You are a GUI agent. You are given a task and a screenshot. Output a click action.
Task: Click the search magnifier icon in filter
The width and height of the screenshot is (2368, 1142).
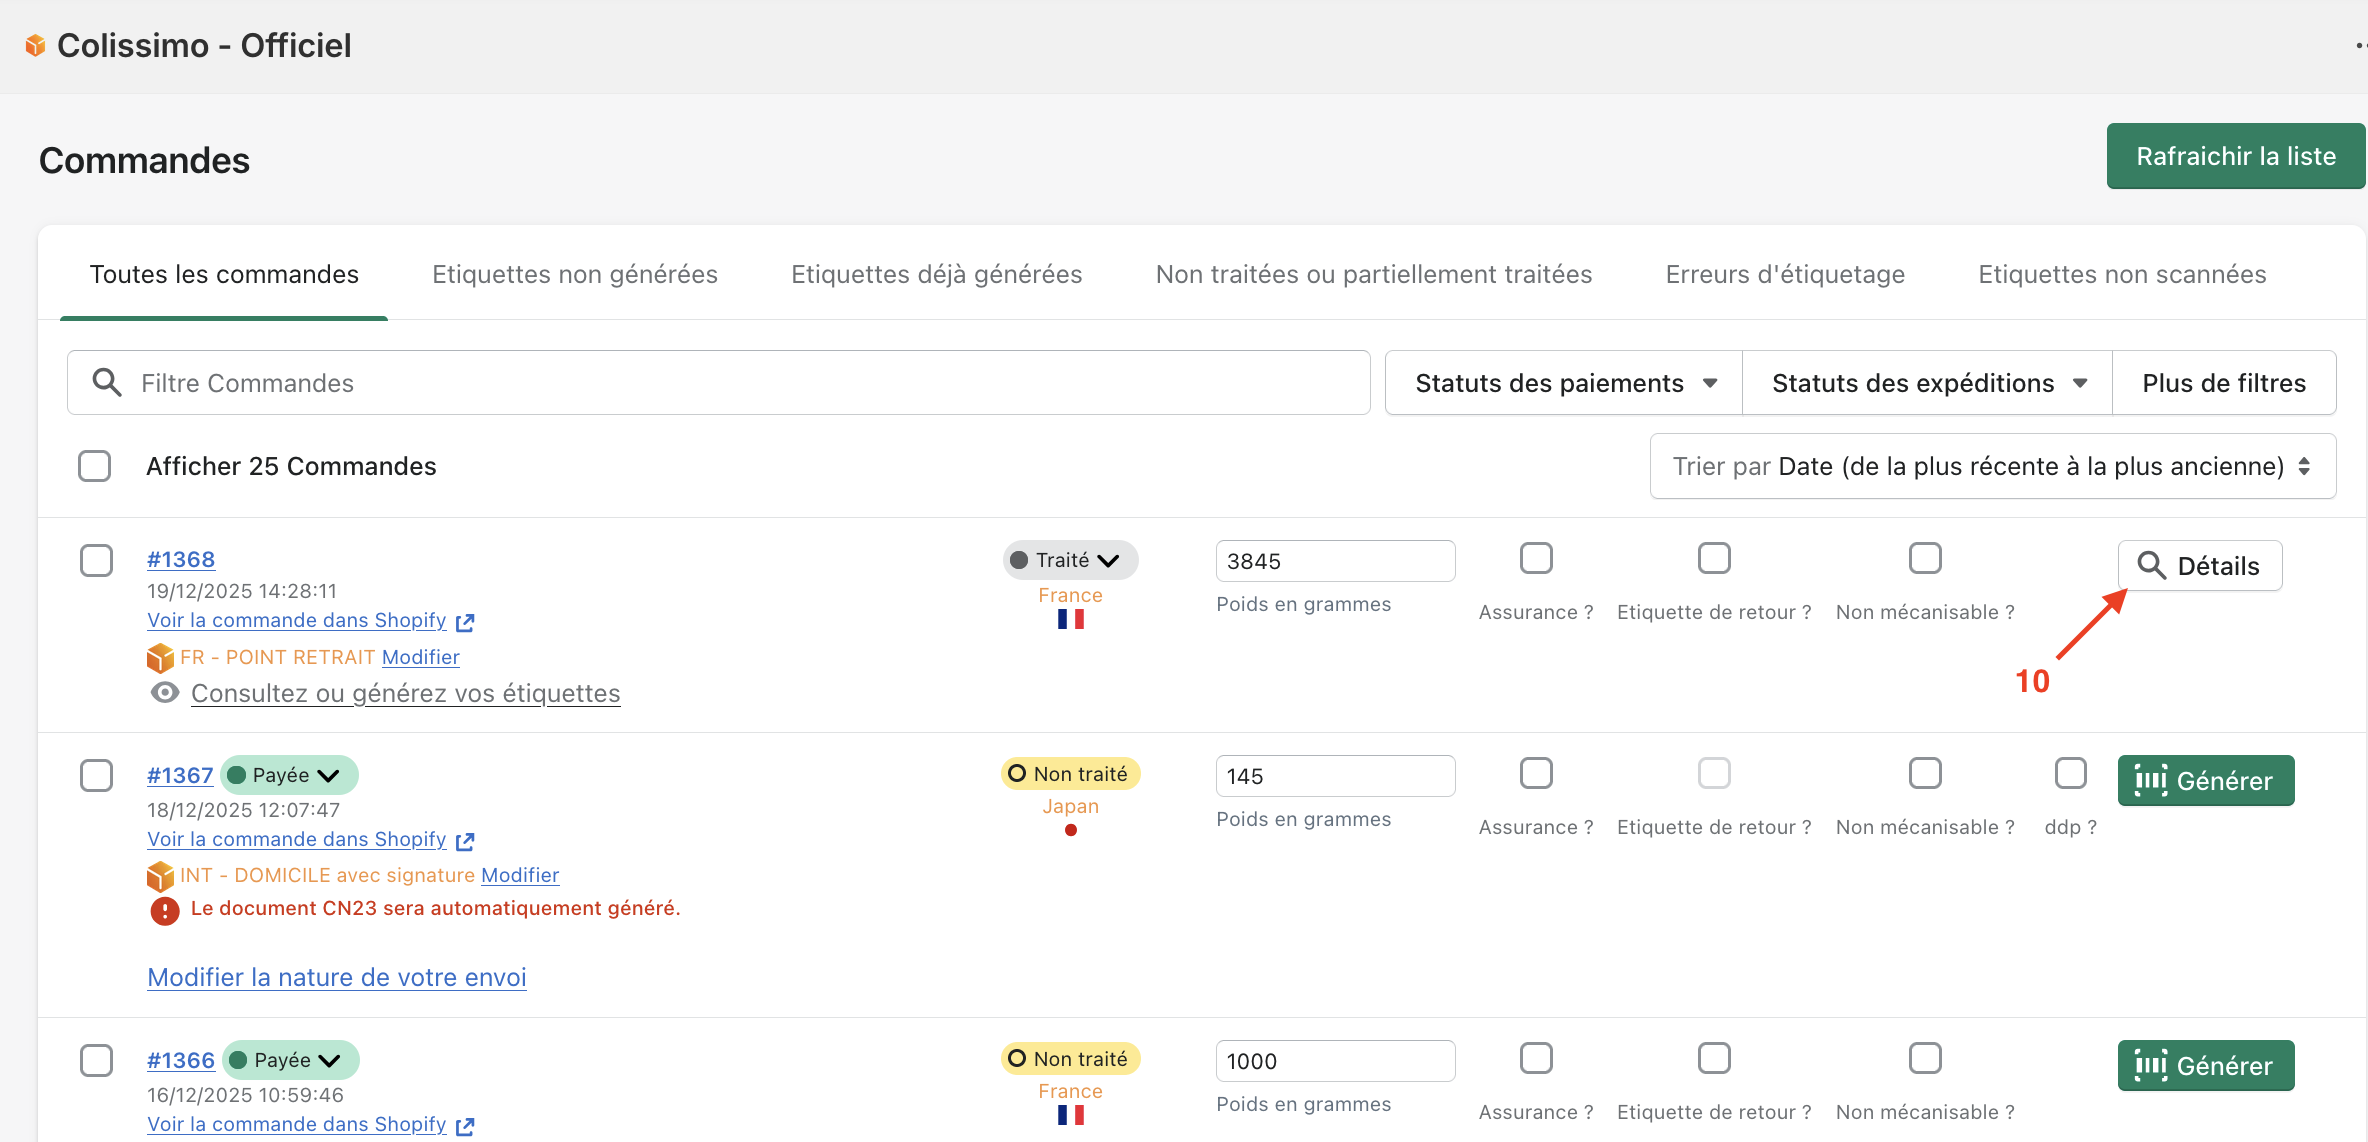coord(106,383)
